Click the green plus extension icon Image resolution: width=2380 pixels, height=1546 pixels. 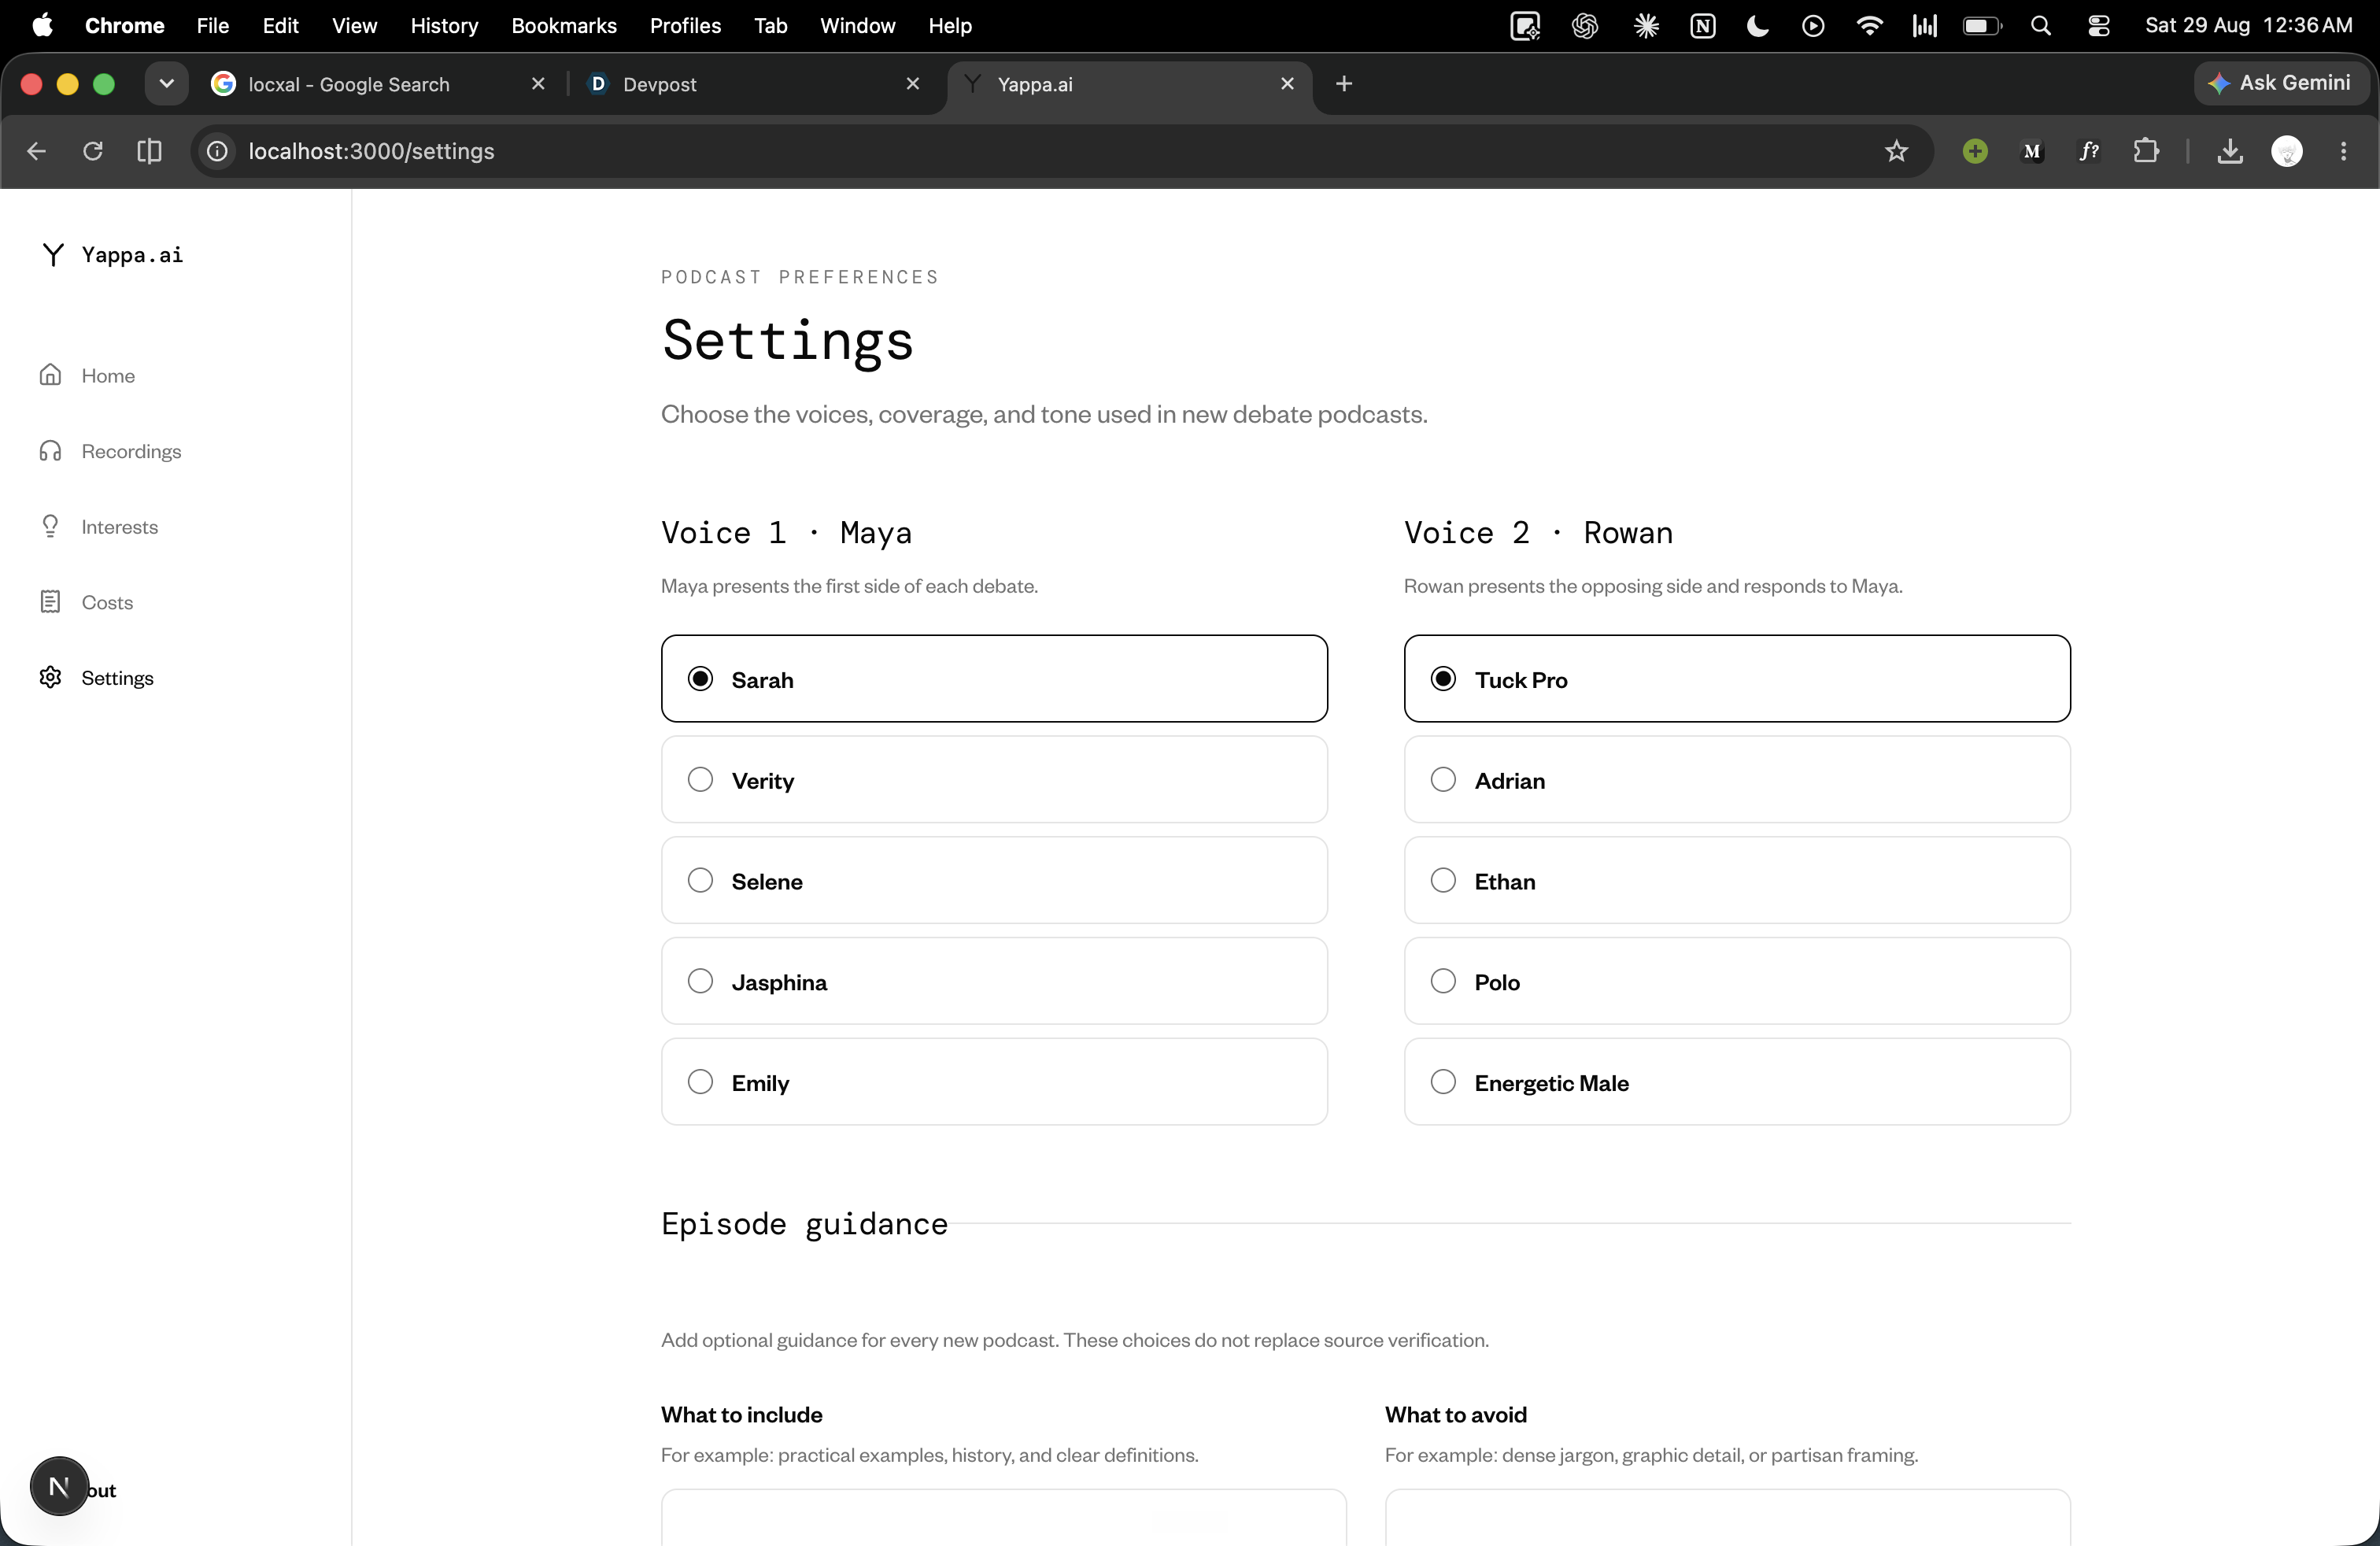[x=1975, y=151]
